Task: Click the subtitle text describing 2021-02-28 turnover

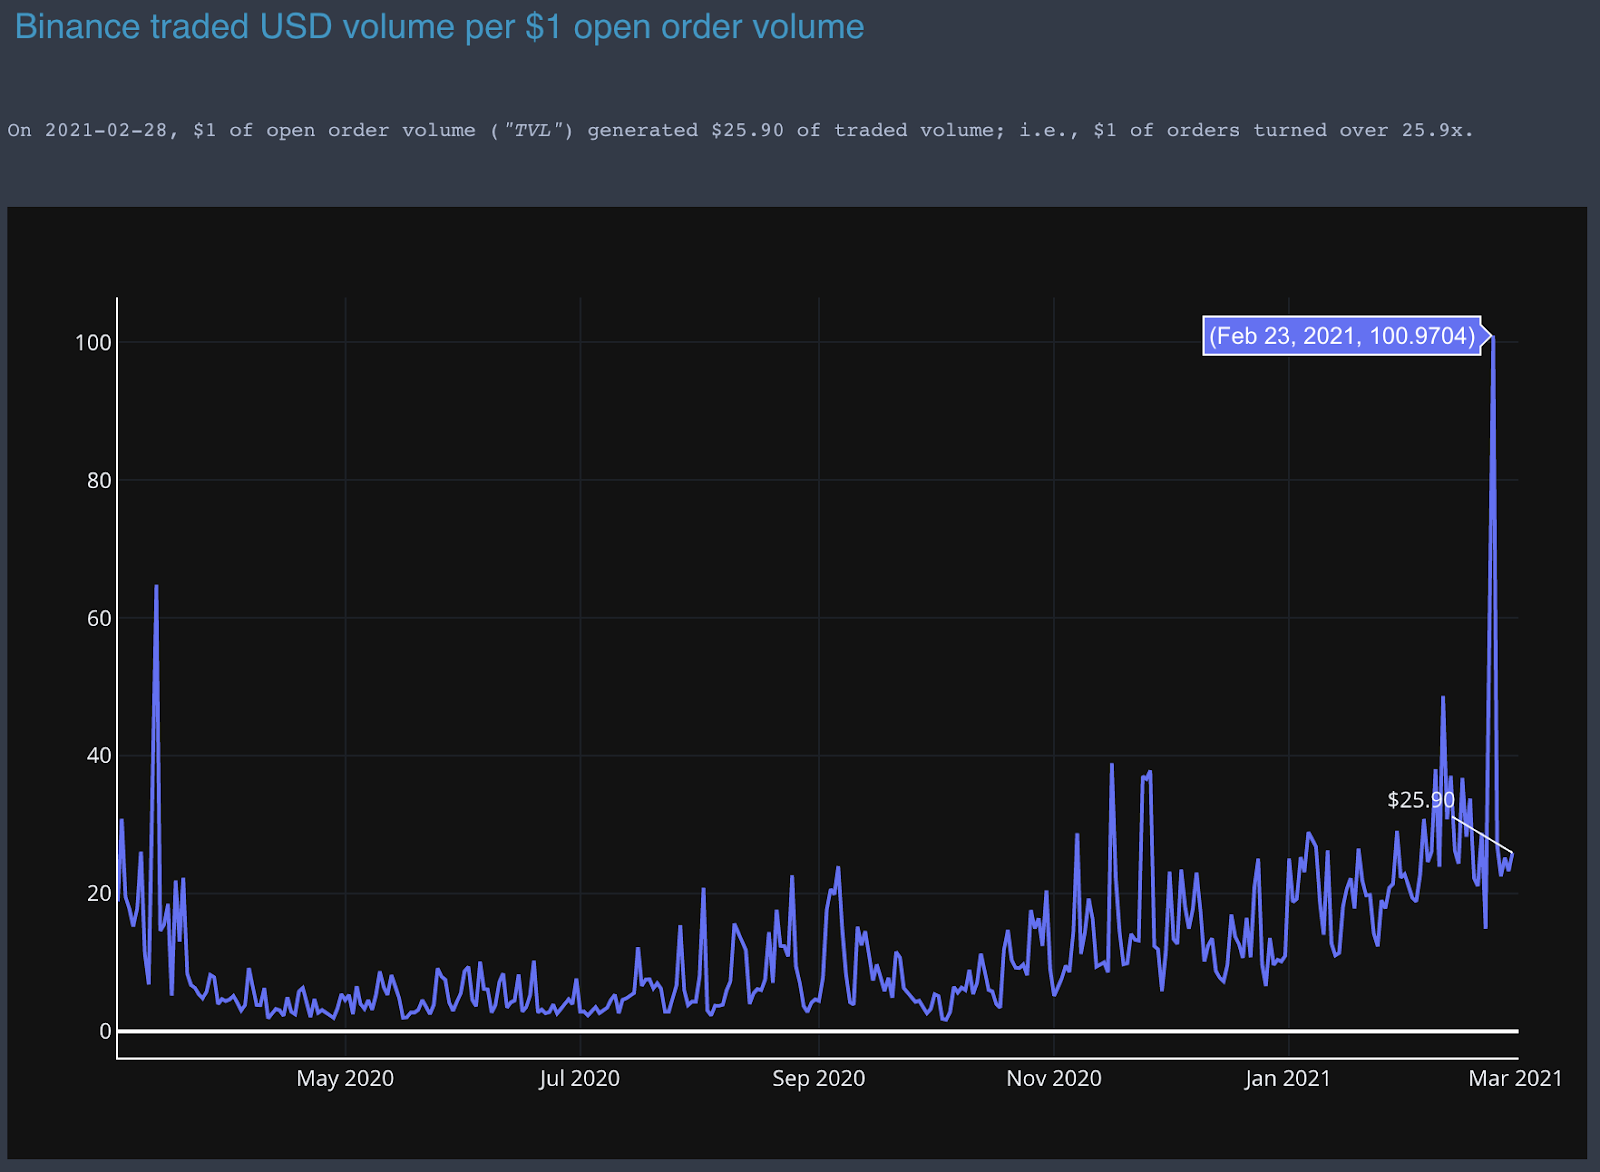Action: click(x=740, y=130)
